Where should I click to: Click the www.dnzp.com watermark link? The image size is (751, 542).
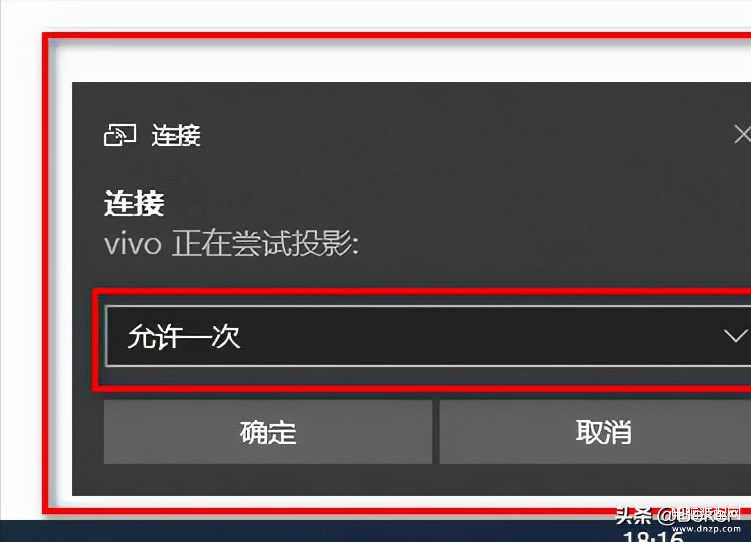point(706,529)
